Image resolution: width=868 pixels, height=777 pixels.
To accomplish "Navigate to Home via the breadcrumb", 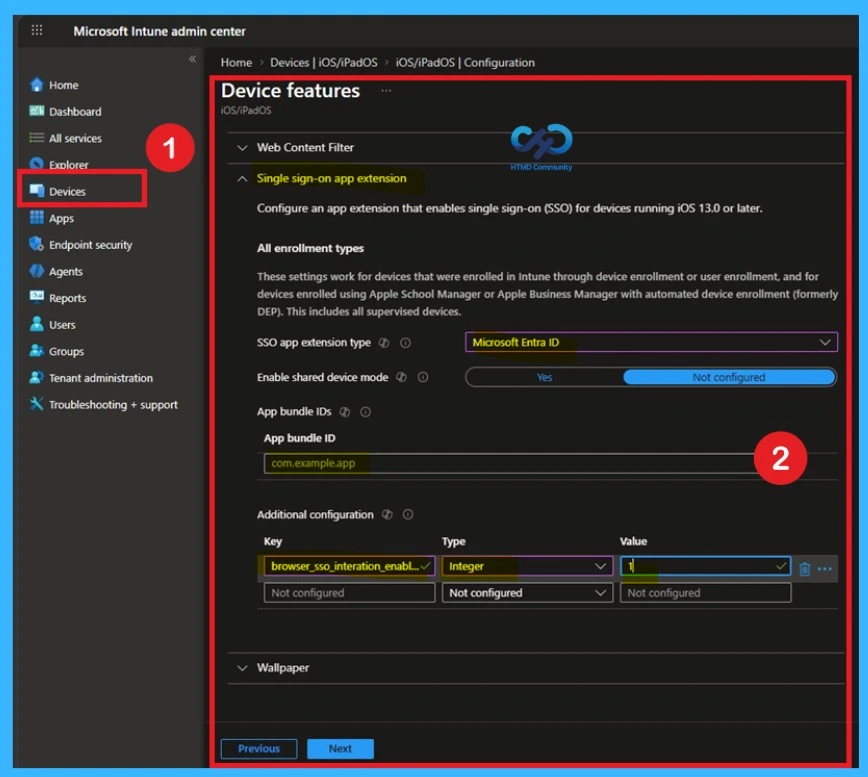I will pyautogui.click(x=236, y=62).
